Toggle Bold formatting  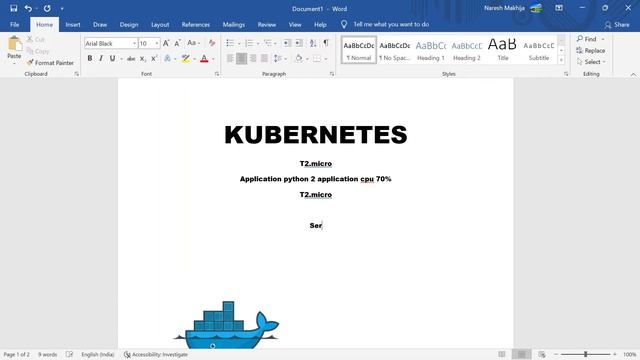[x=90, y=58]
